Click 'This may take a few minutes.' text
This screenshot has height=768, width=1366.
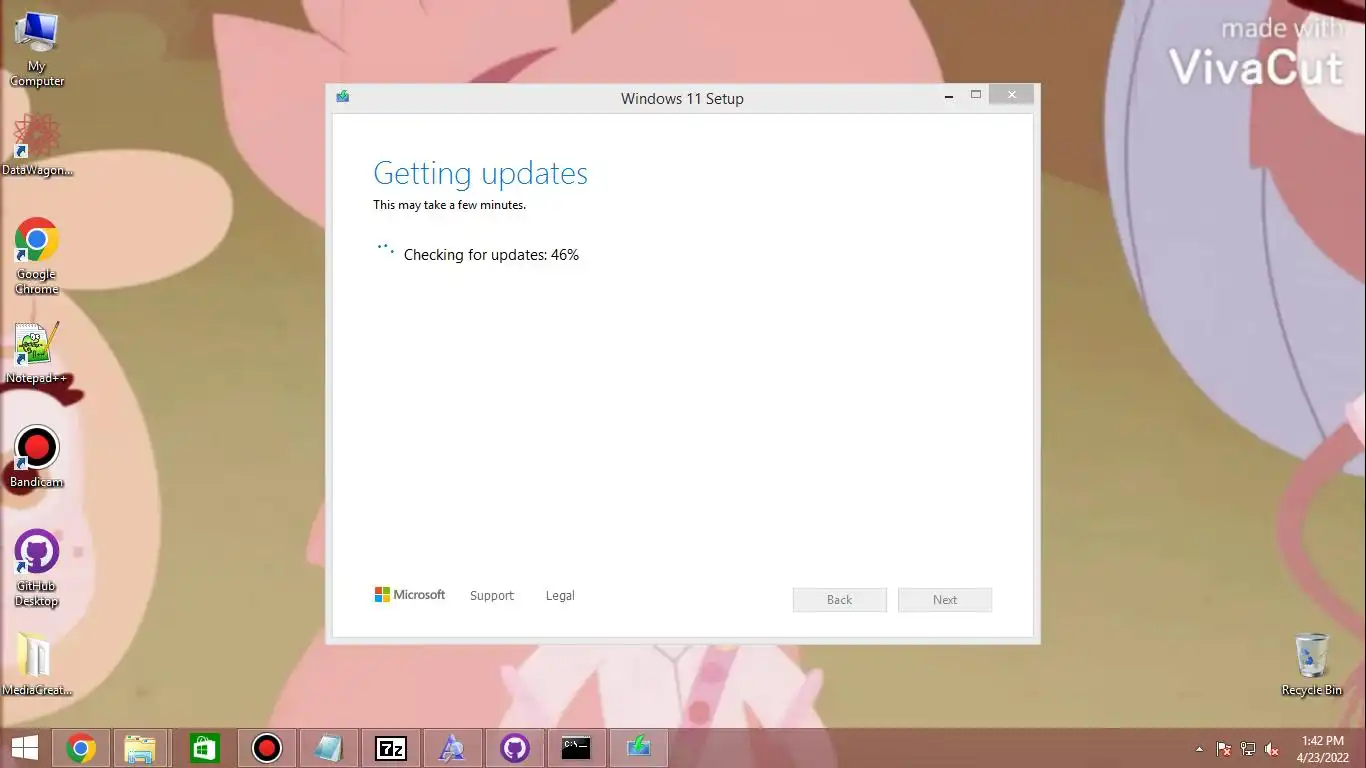pos(449,205)
